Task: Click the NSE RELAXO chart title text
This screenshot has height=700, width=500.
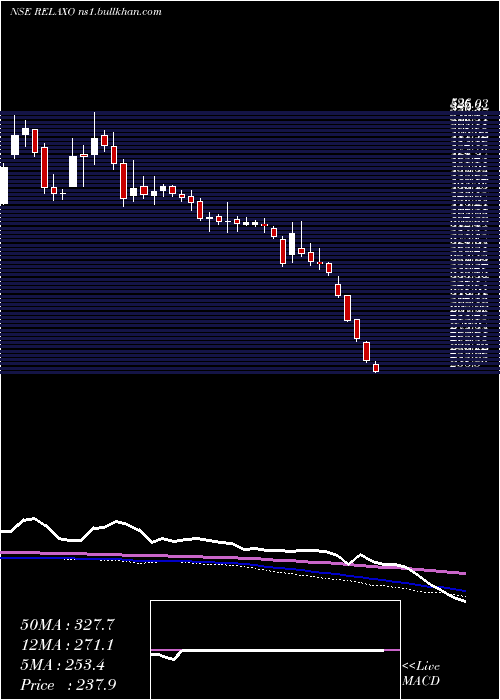Action: 86,12
